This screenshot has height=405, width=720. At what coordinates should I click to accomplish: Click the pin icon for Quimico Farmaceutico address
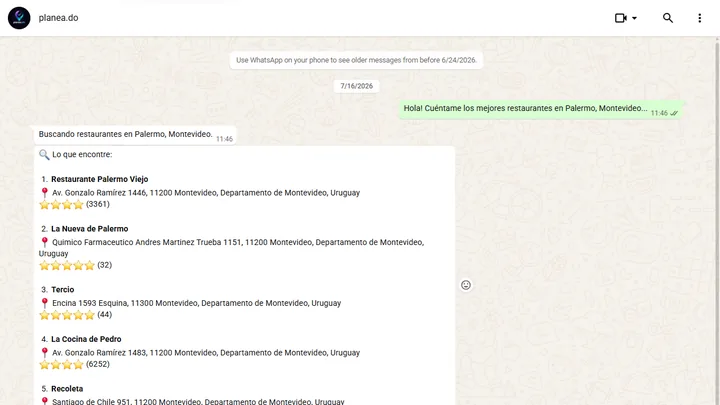point(45,242)
